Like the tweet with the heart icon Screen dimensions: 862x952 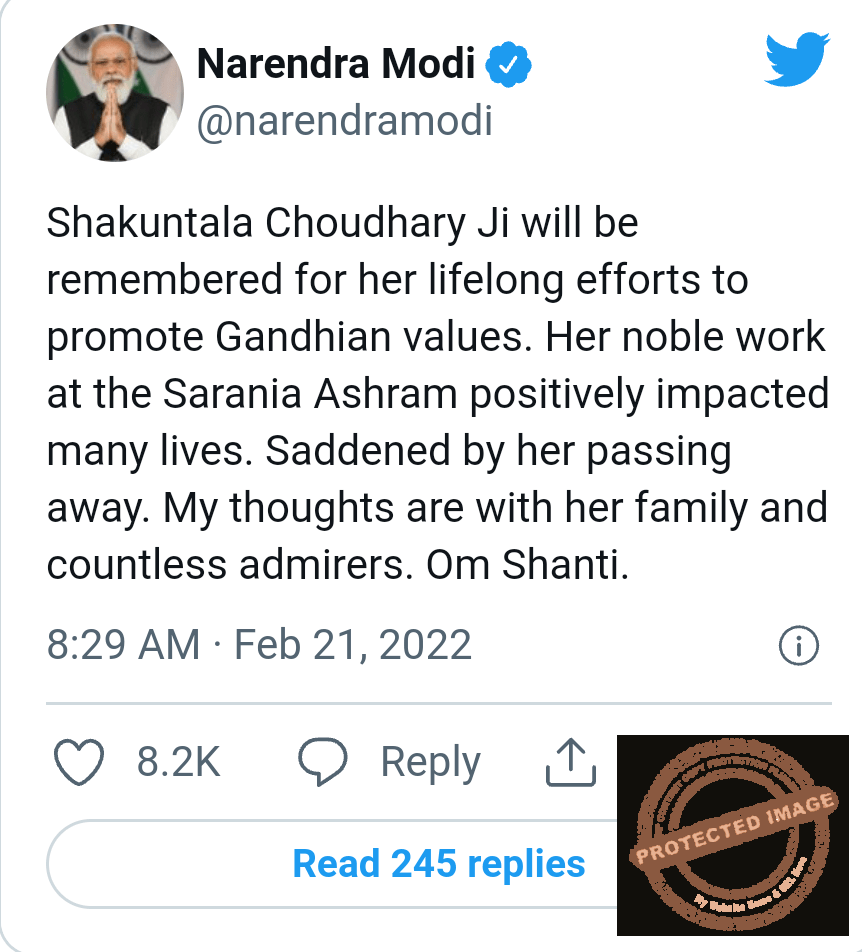click(79, 764)
